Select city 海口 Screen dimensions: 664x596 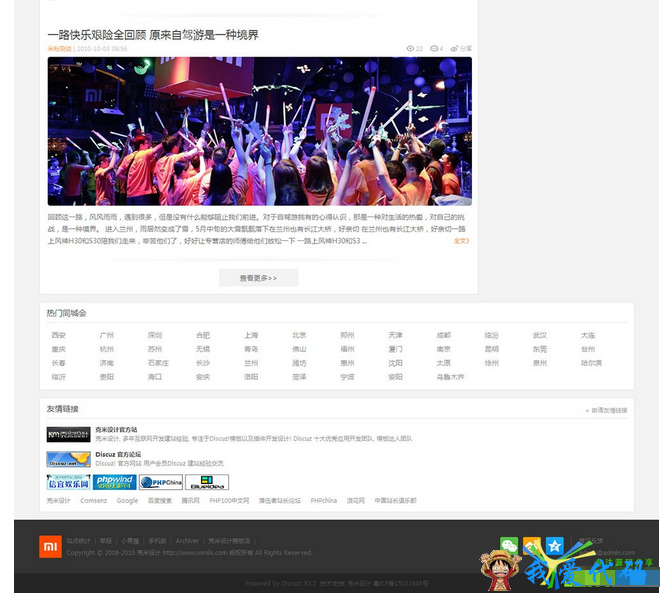coord(155,377)
